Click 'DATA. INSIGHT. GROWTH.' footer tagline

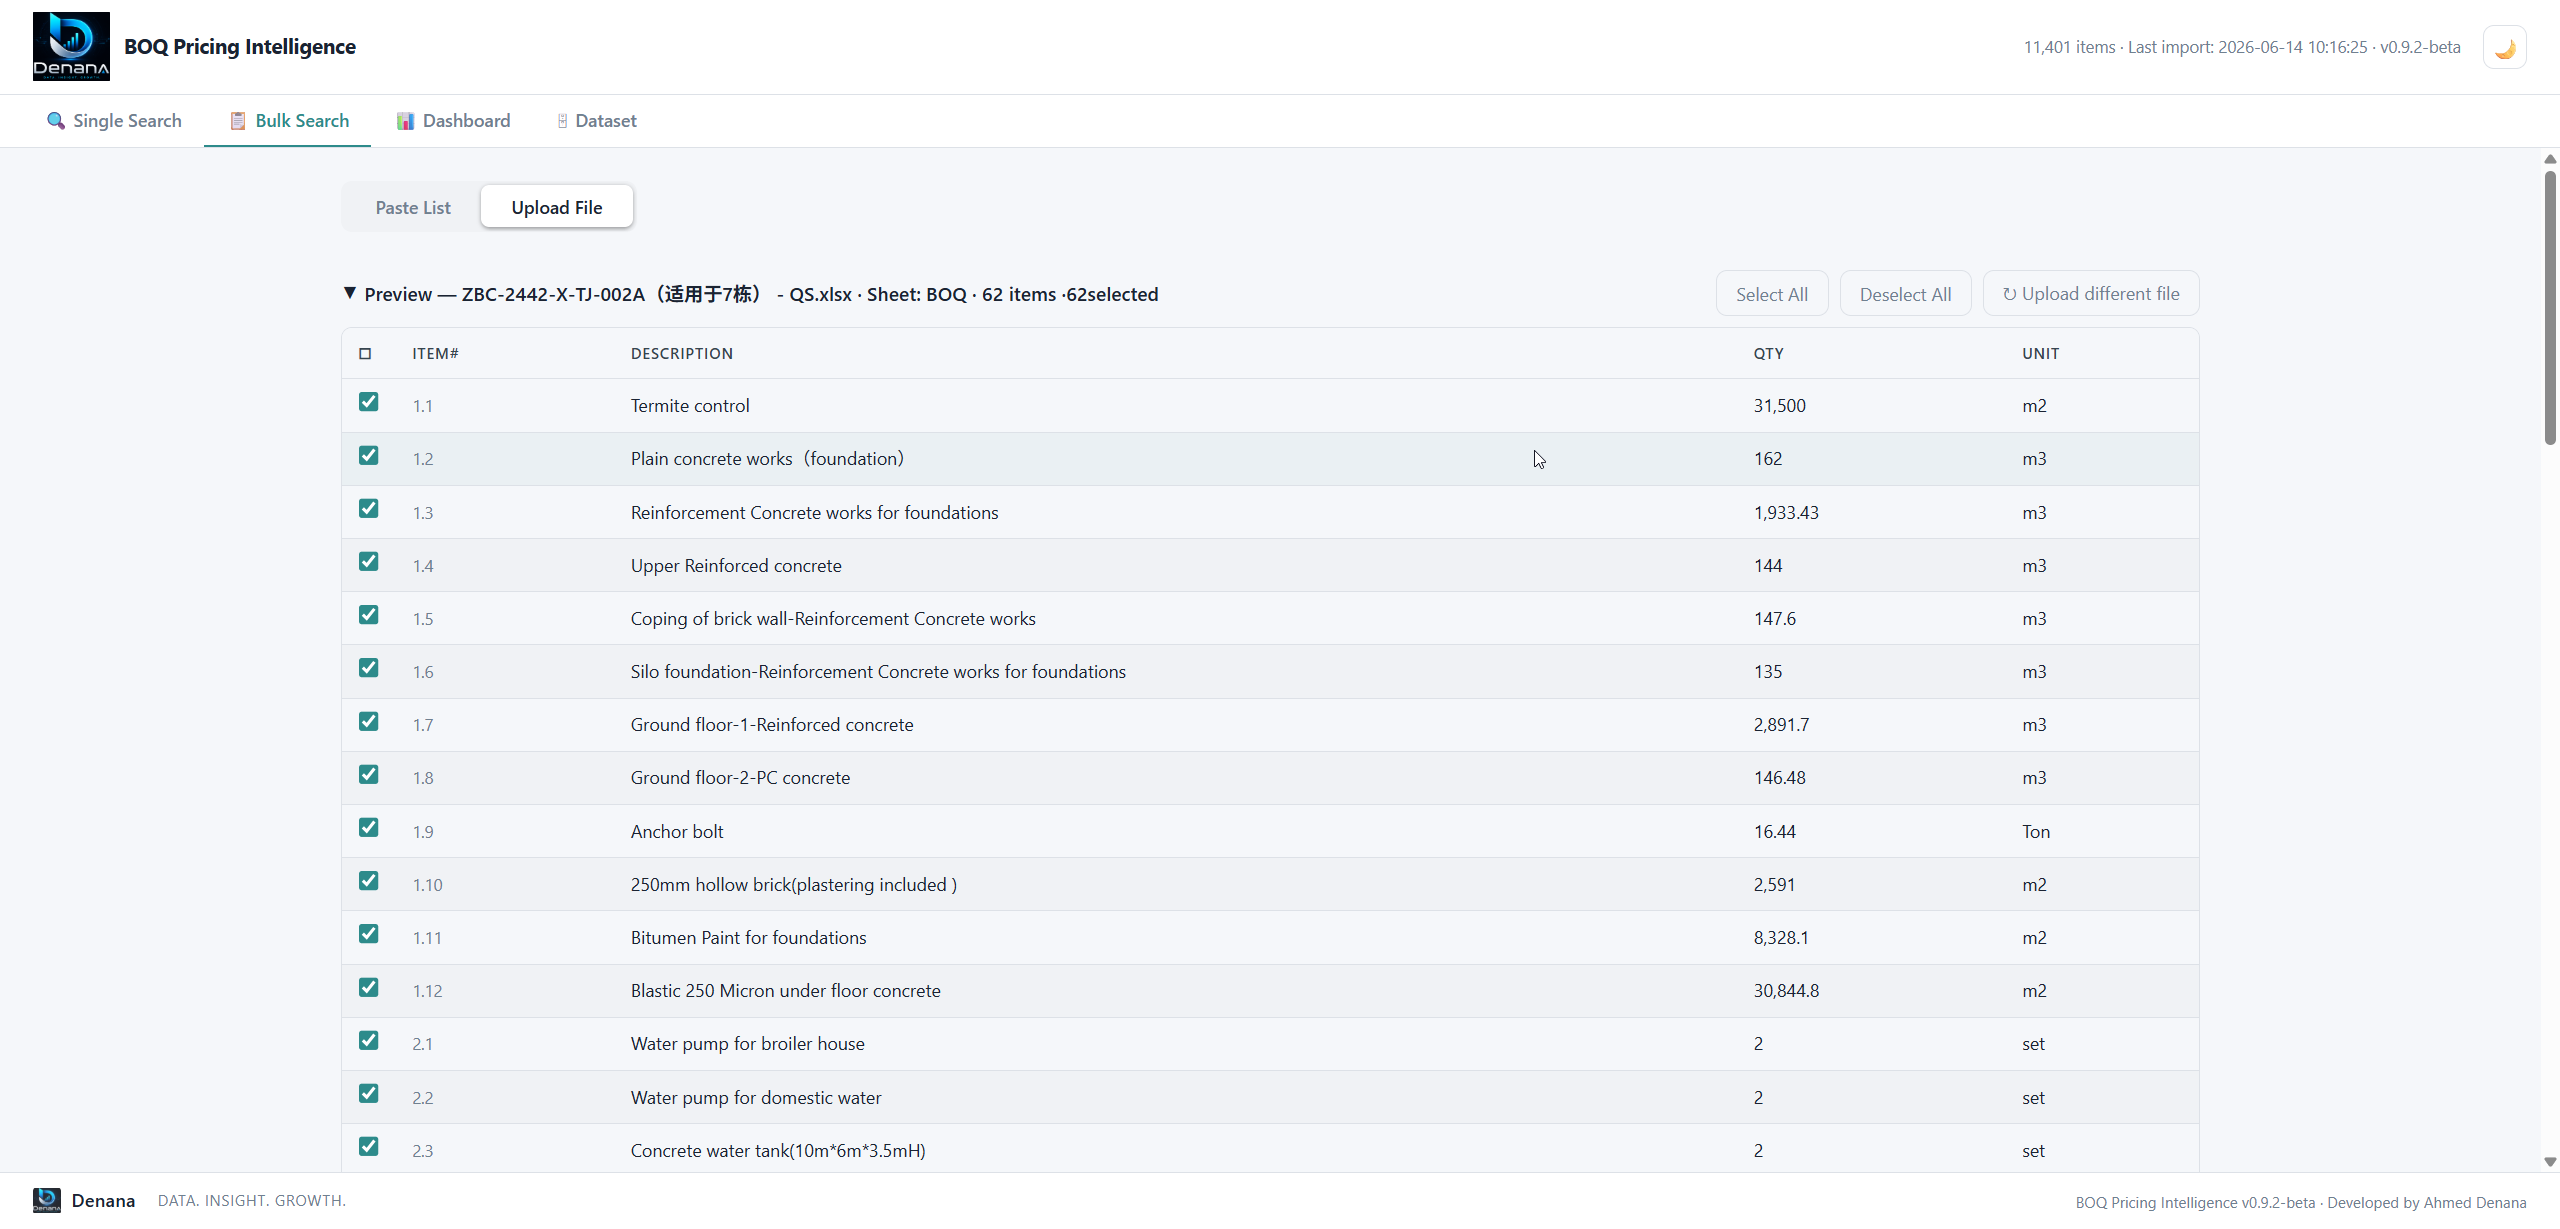coord(252,1200)
